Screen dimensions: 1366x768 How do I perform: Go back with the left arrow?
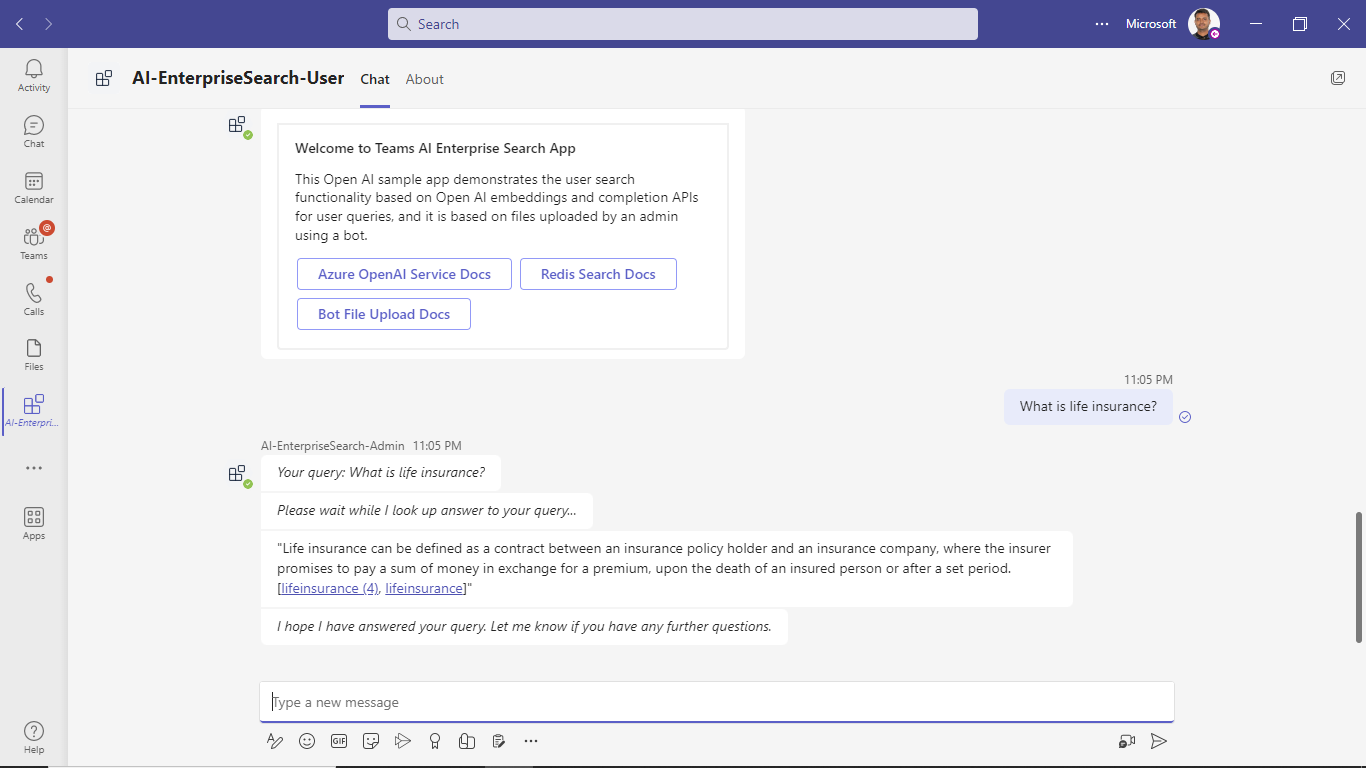pyautogui.click(x=20, y=24)
